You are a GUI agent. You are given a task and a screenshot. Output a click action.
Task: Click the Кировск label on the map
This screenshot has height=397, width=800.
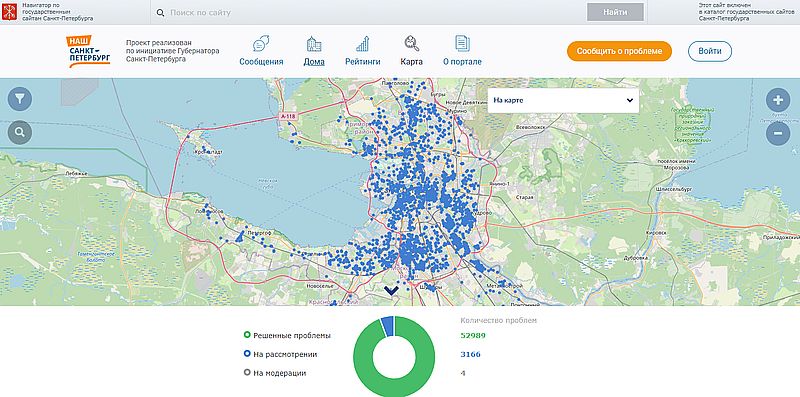click(656, 232)
